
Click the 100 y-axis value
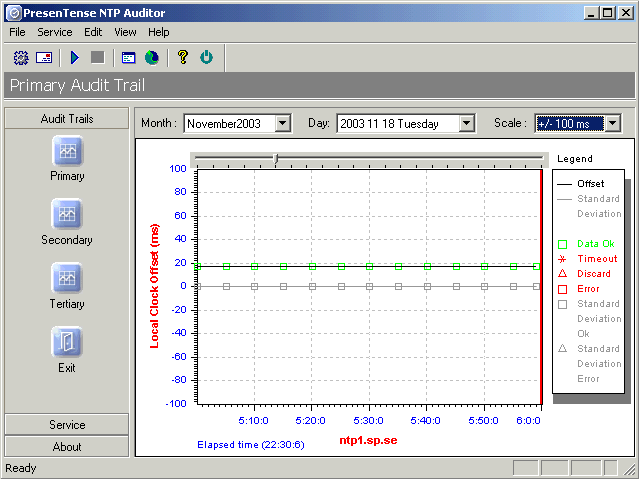(x=178, y=169)
